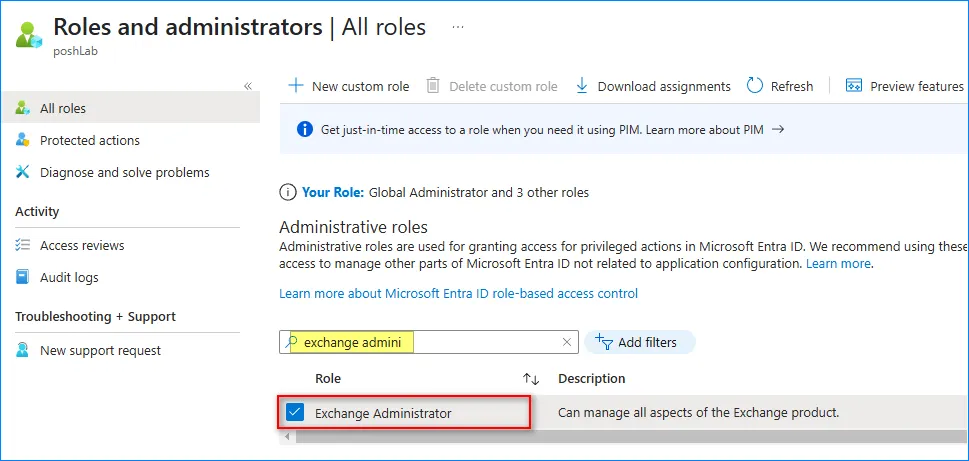
Task: Click the Refresh circular arrow icon
Action: (755, 86)
